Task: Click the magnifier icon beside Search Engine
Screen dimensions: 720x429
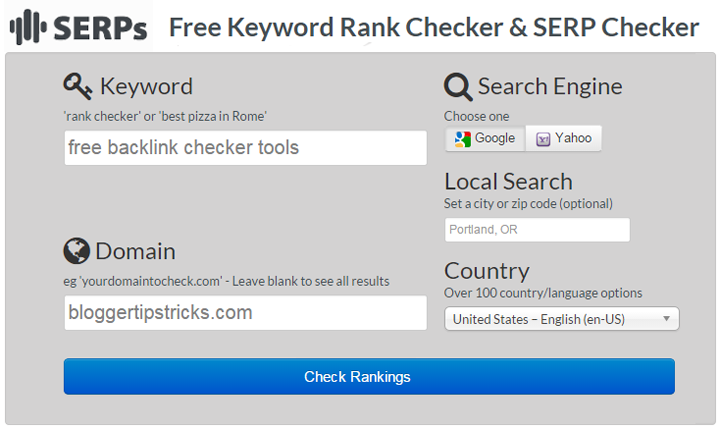Action: tap(458, 87)
